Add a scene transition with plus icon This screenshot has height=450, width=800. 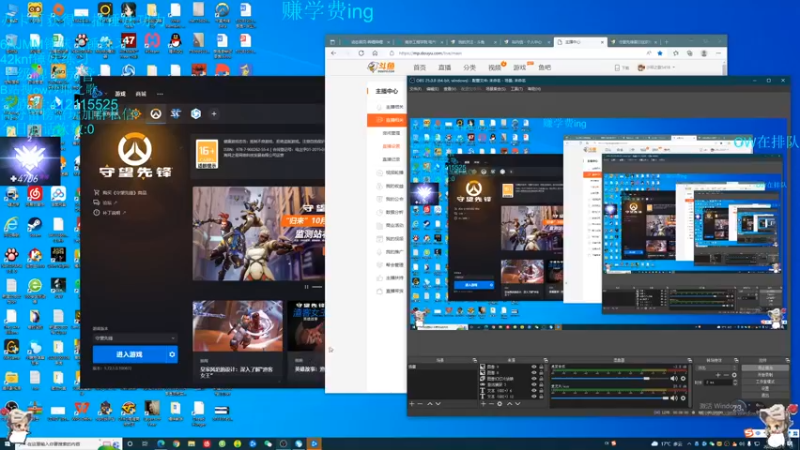point(718,375)
